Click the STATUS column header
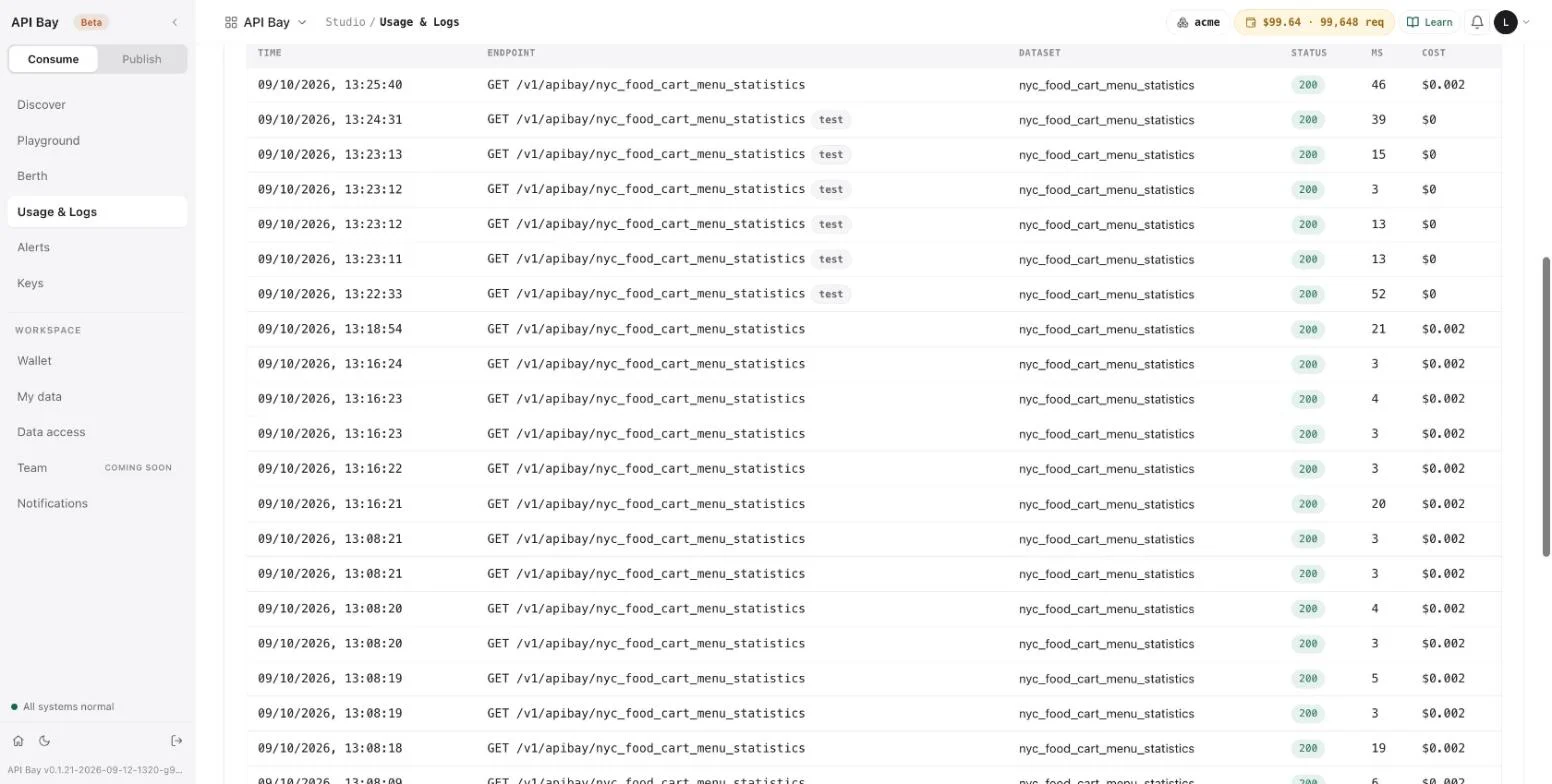 (x=1309, y=53)
